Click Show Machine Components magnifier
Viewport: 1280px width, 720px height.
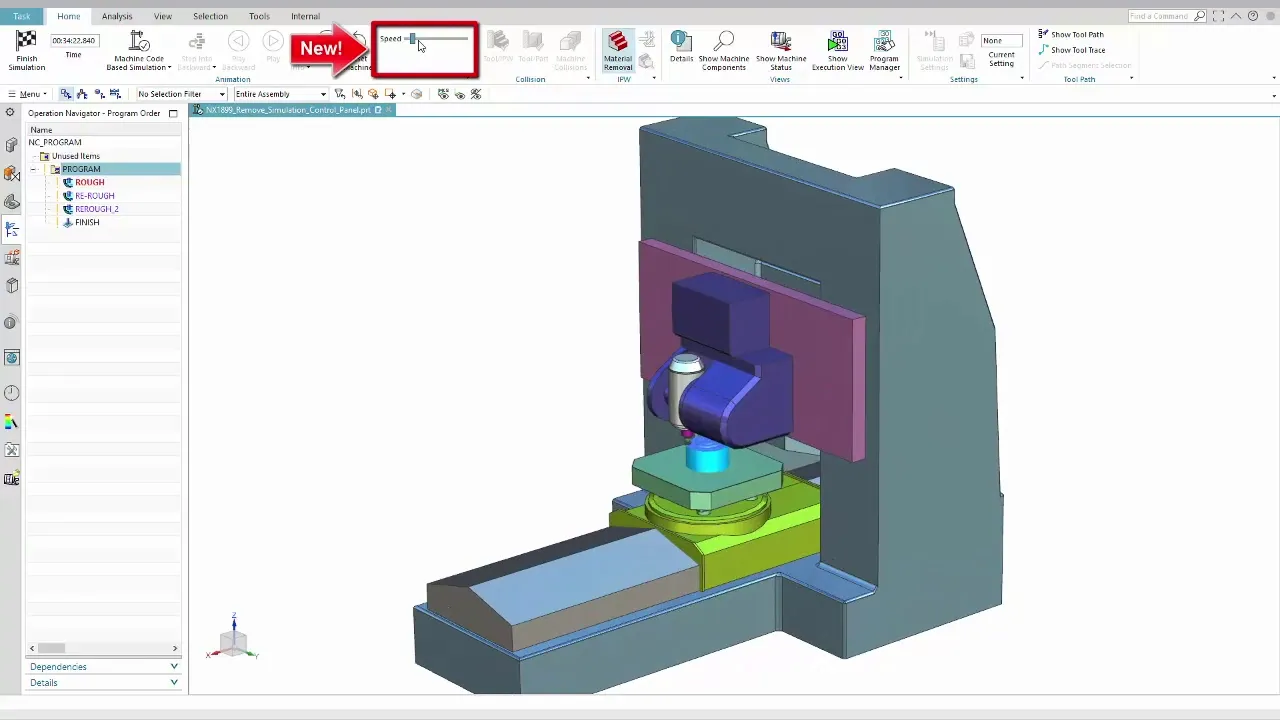coord(723,50)
